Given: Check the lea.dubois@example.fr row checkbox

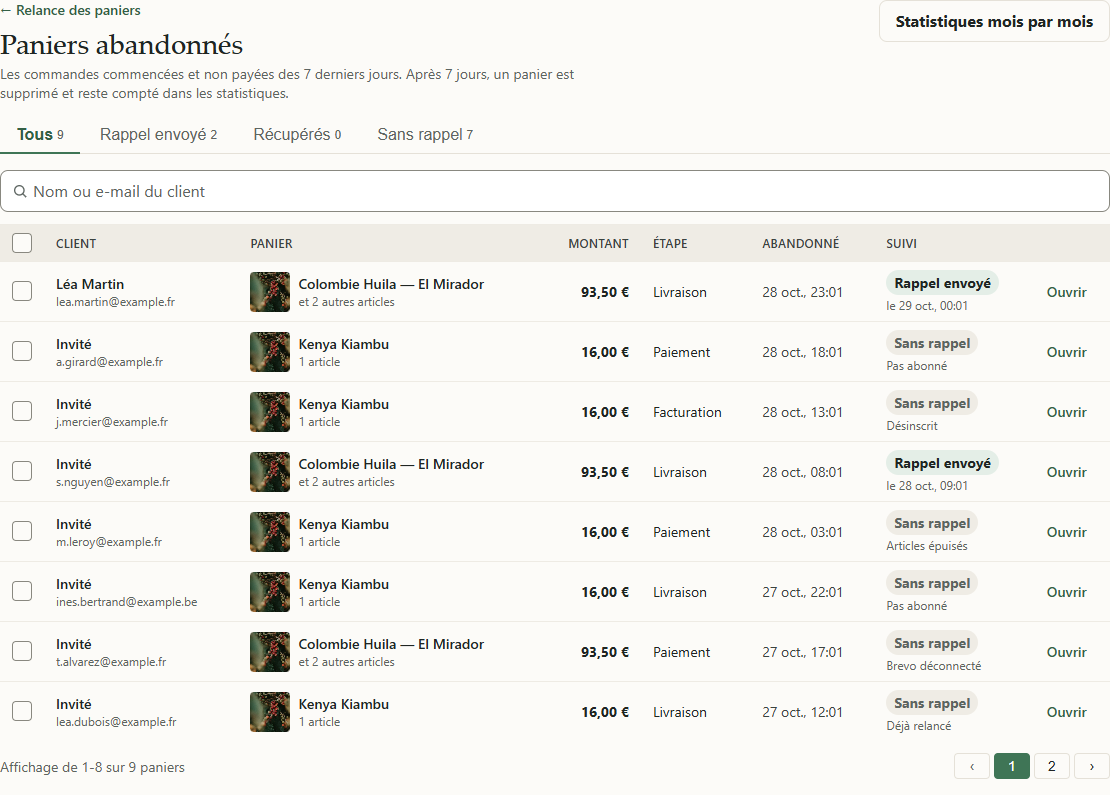Looking at the screenshot, I should click(22, 711).
